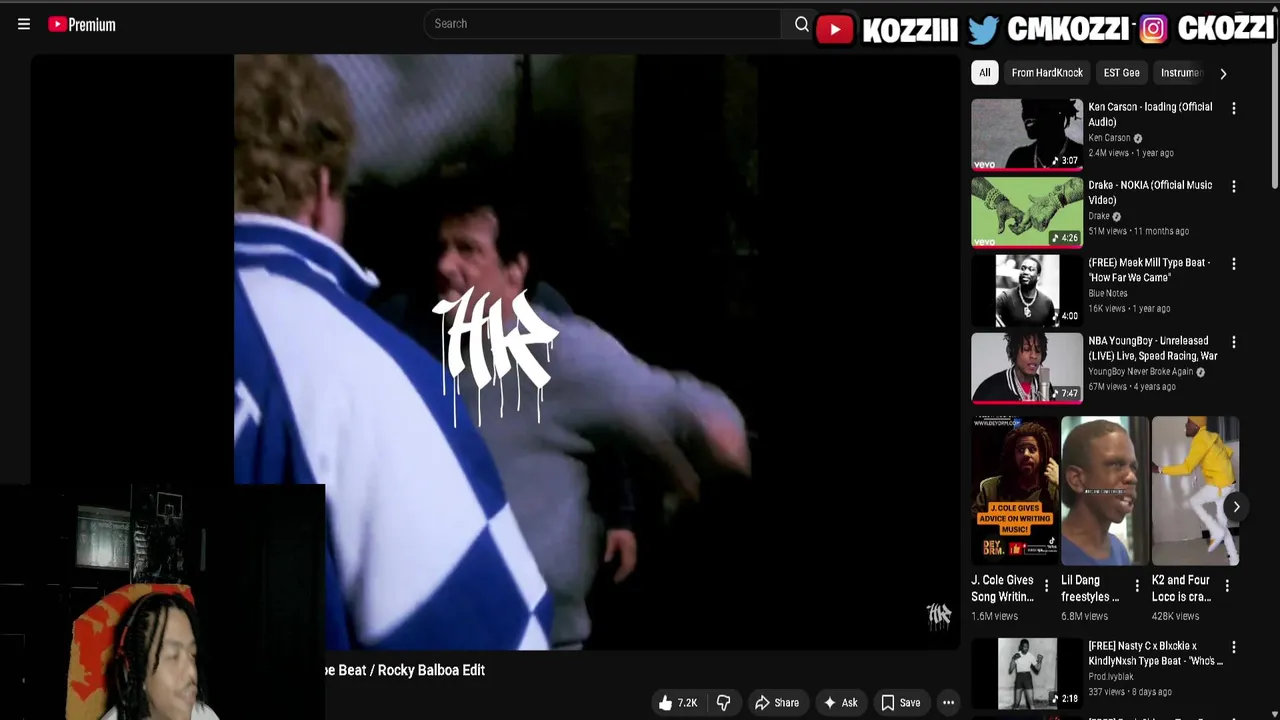This screenshot has height=720, width=1280.
Task: Open K2 and Four Loco short
Action: click(x=1195, y=491)
